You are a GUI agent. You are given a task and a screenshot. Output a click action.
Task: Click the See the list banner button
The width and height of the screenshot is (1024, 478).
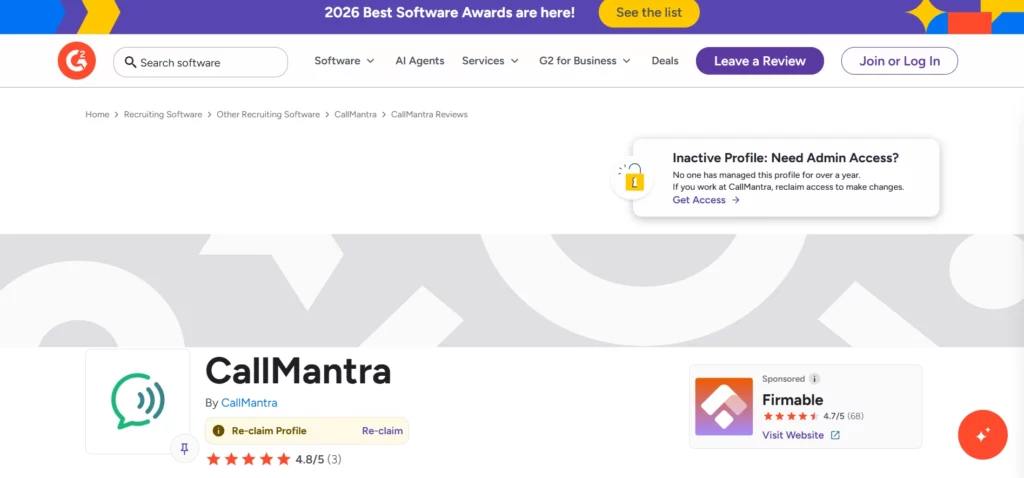tap(648, 13)
